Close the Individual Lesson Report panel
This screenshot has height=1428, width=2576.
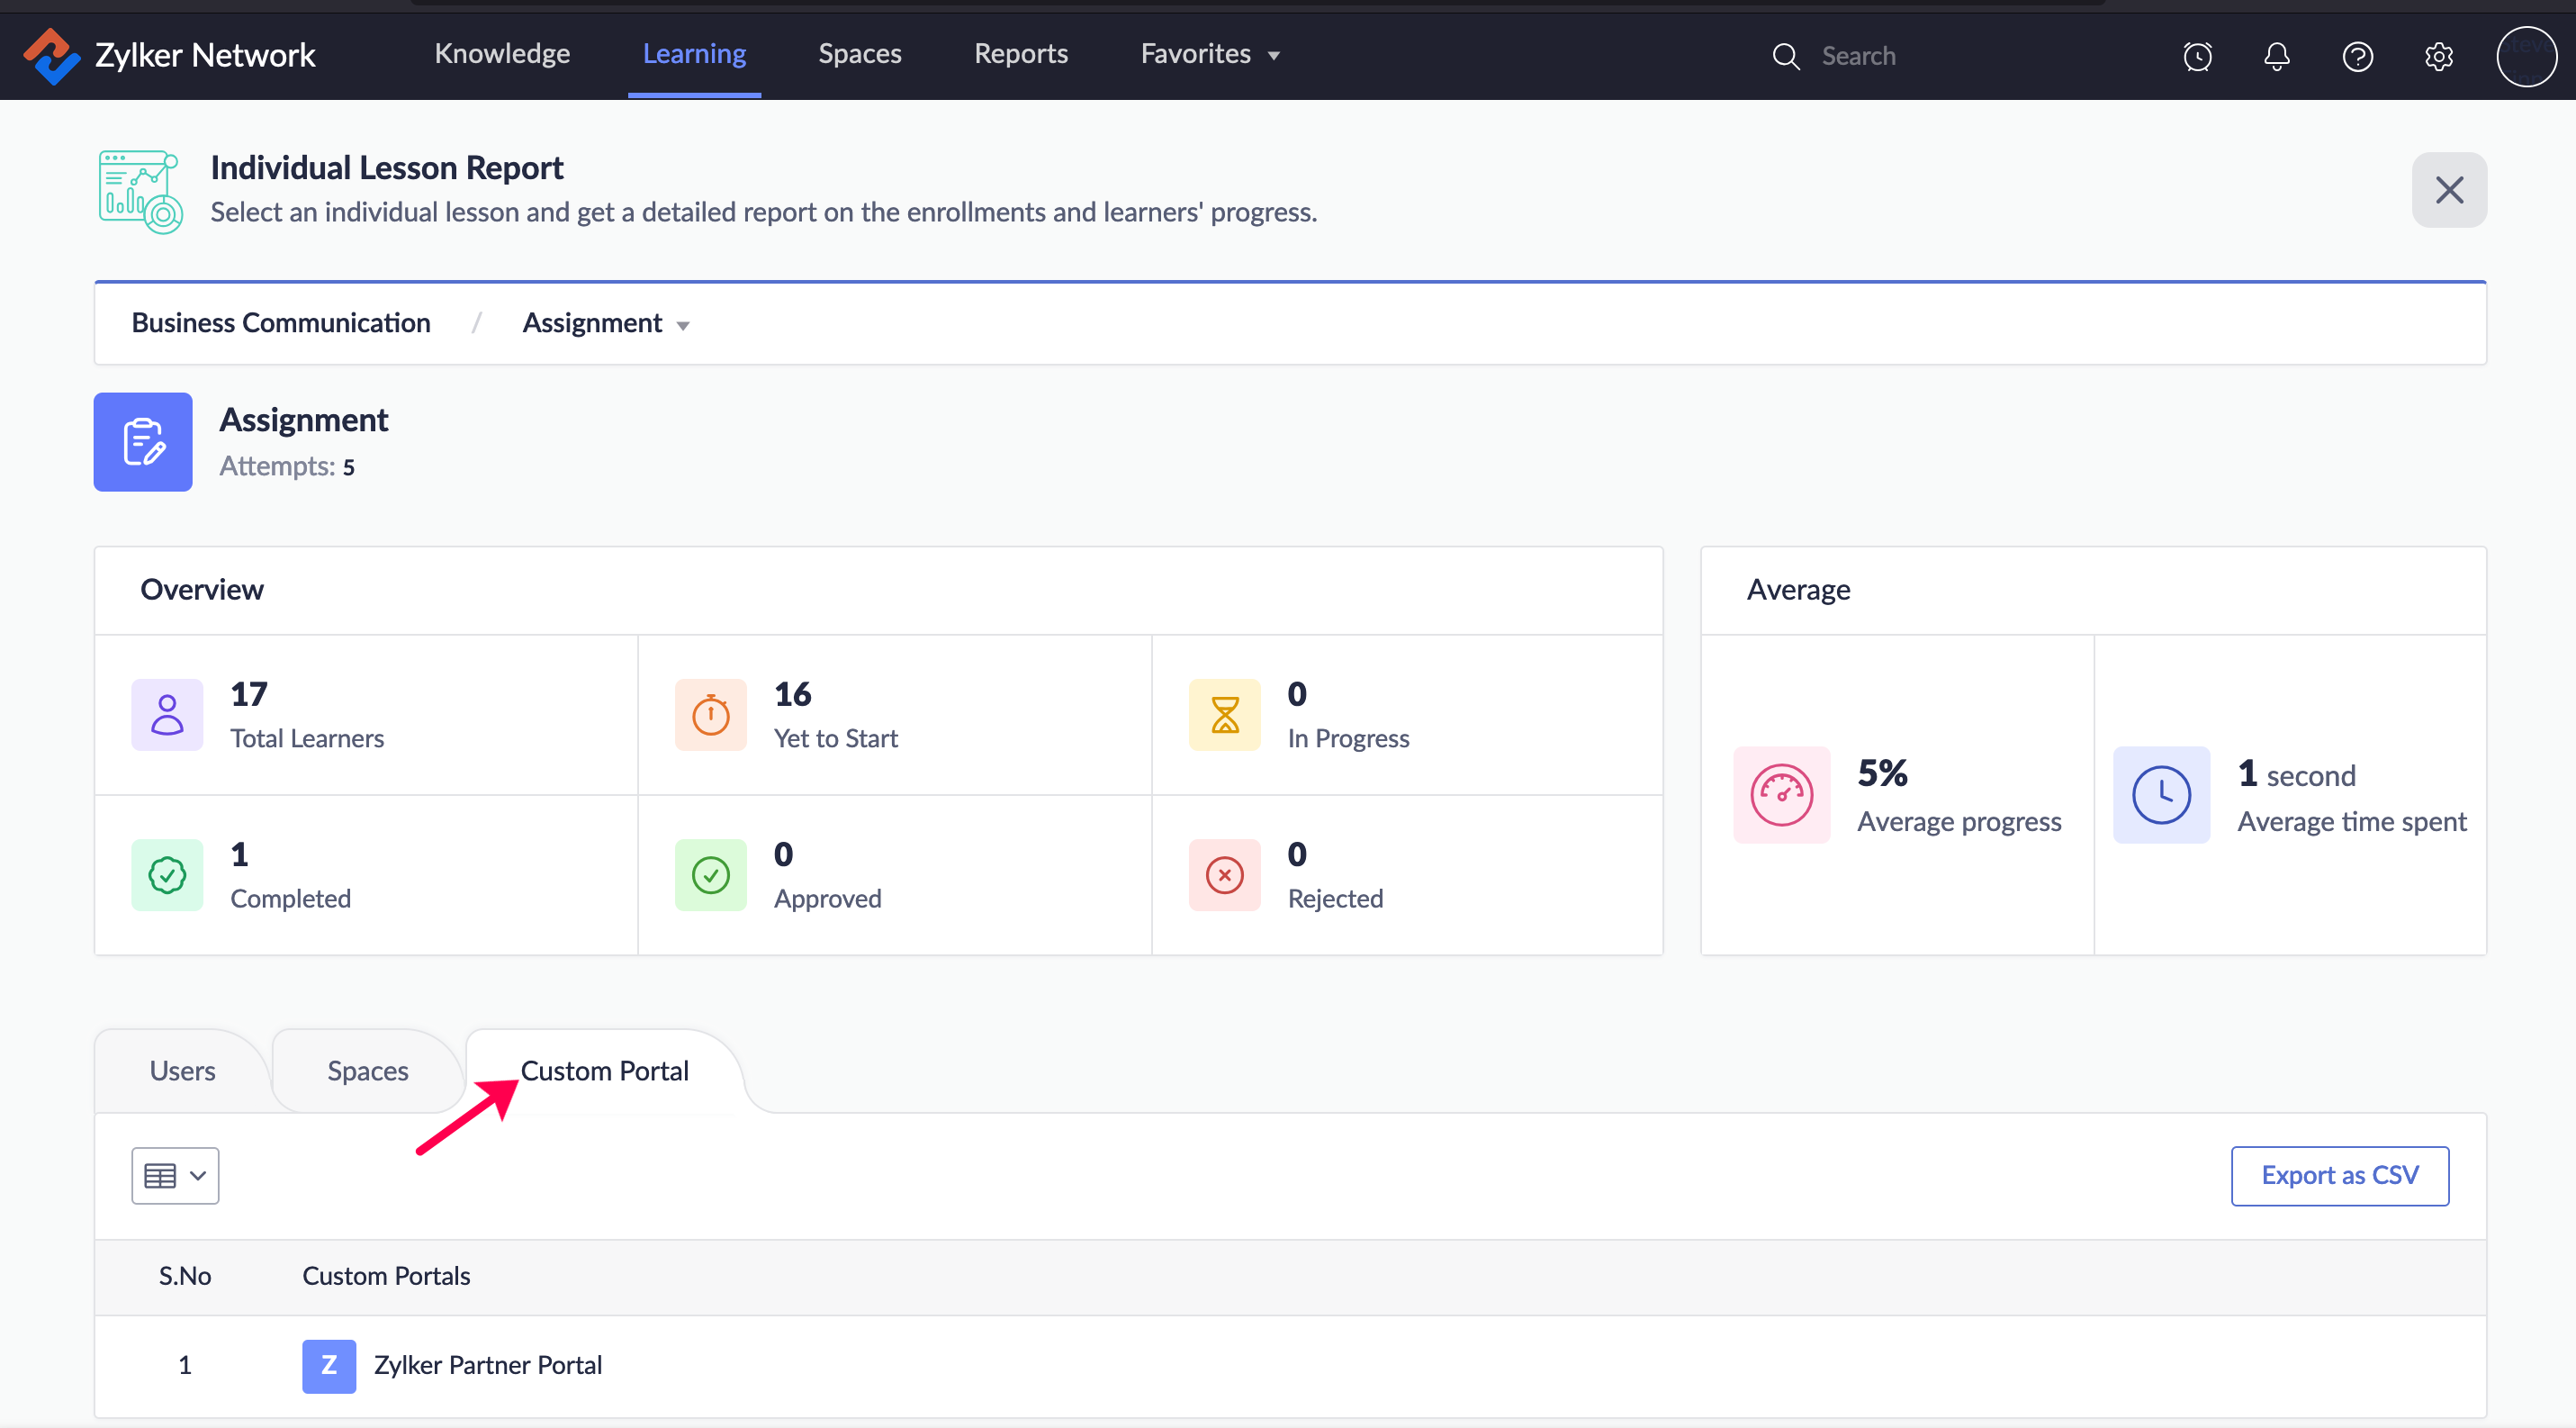tap(2448, 190)
